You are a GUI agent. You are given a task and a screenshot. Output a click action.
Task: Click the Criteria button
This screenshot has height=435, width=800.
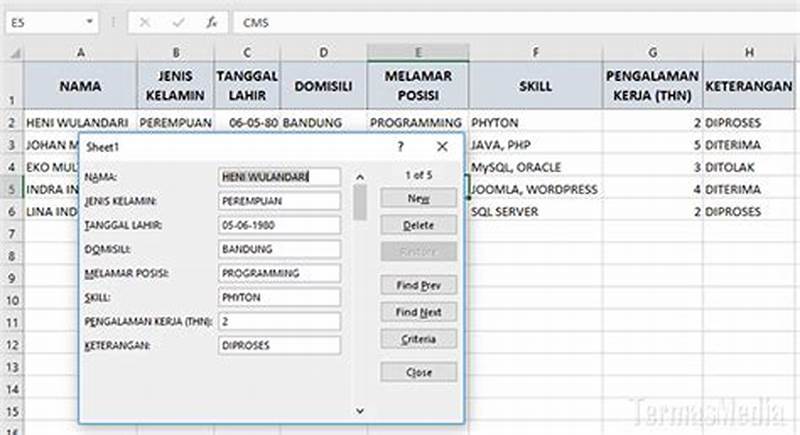coord(418,339)
